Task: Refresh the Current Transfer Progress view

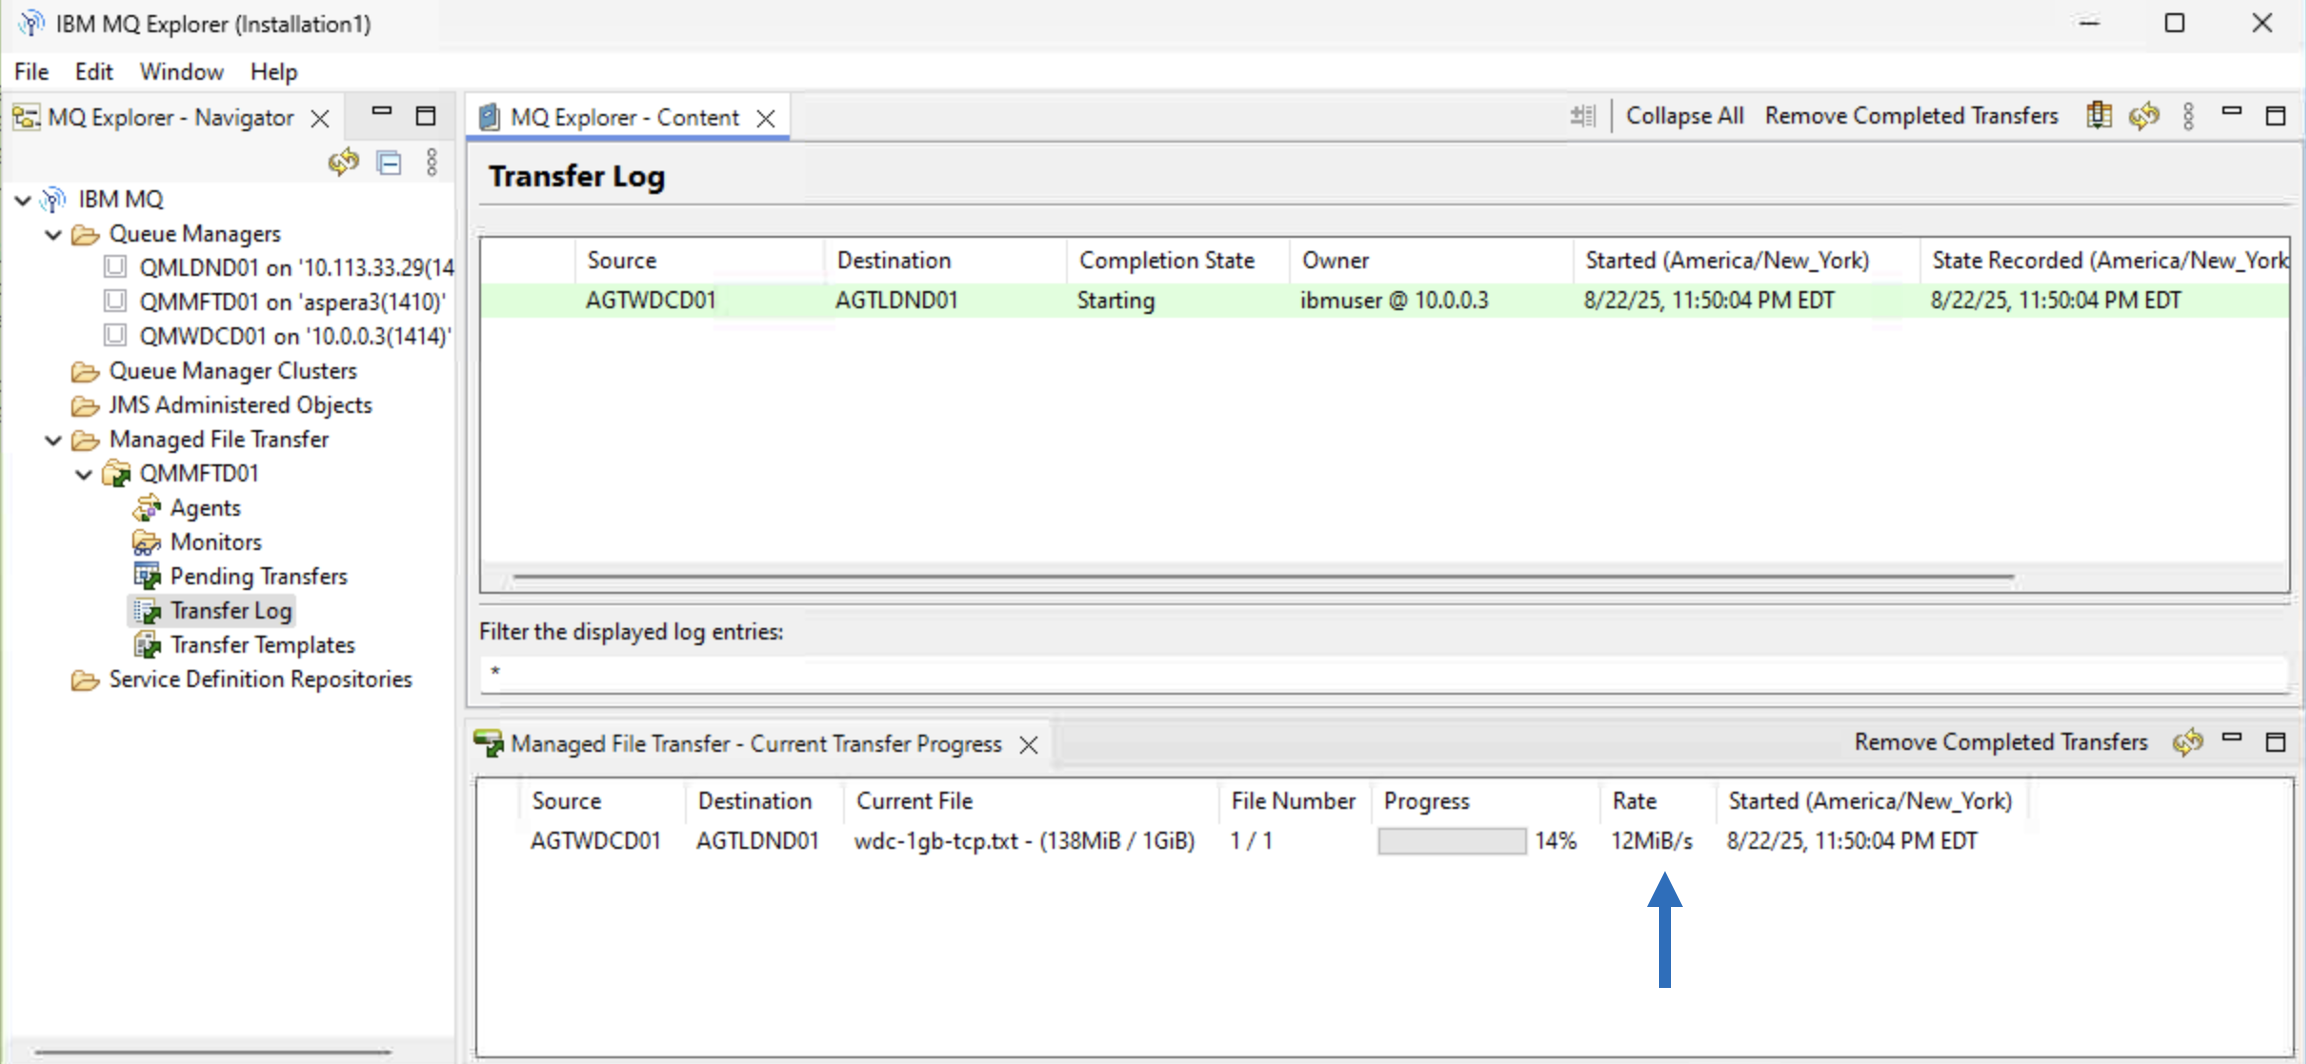Action: 2188,742
